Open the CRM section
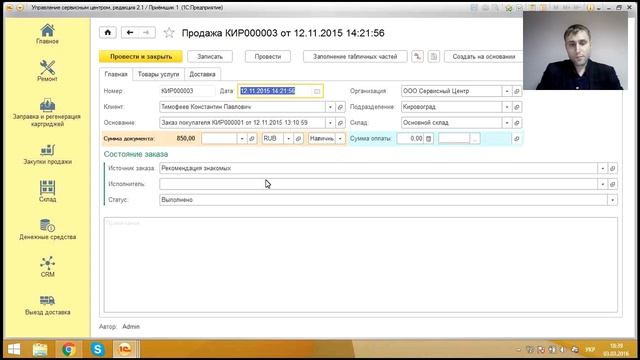640x360 pixels. [x=47, y=267]
